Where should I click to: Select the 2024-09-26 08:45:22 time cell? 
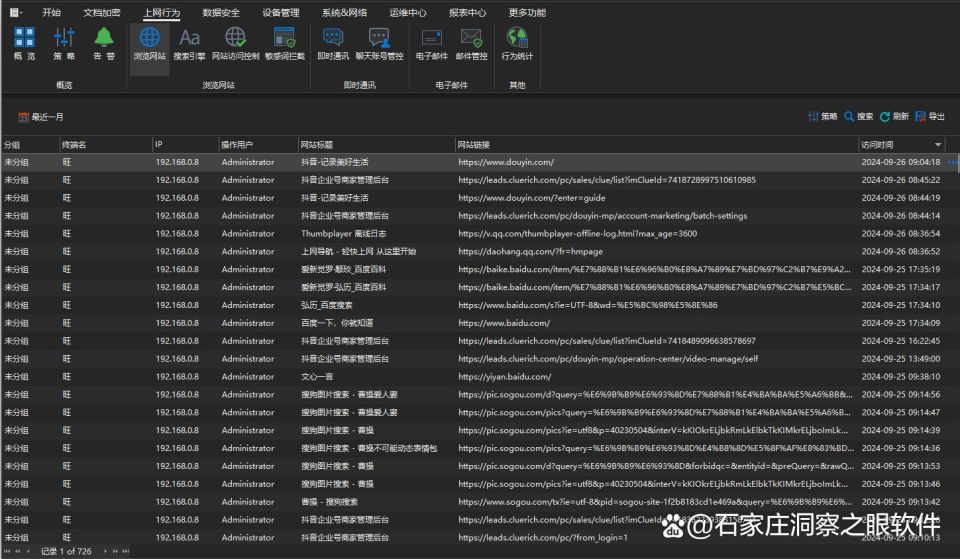point(901,180)
